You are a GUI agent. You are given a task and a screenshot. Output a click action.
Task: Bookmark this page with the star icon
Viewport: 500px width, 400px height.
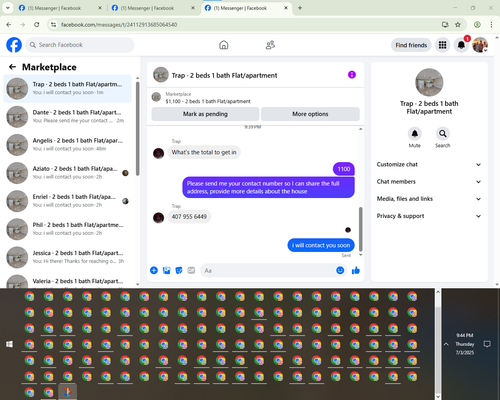coord(458,25)
